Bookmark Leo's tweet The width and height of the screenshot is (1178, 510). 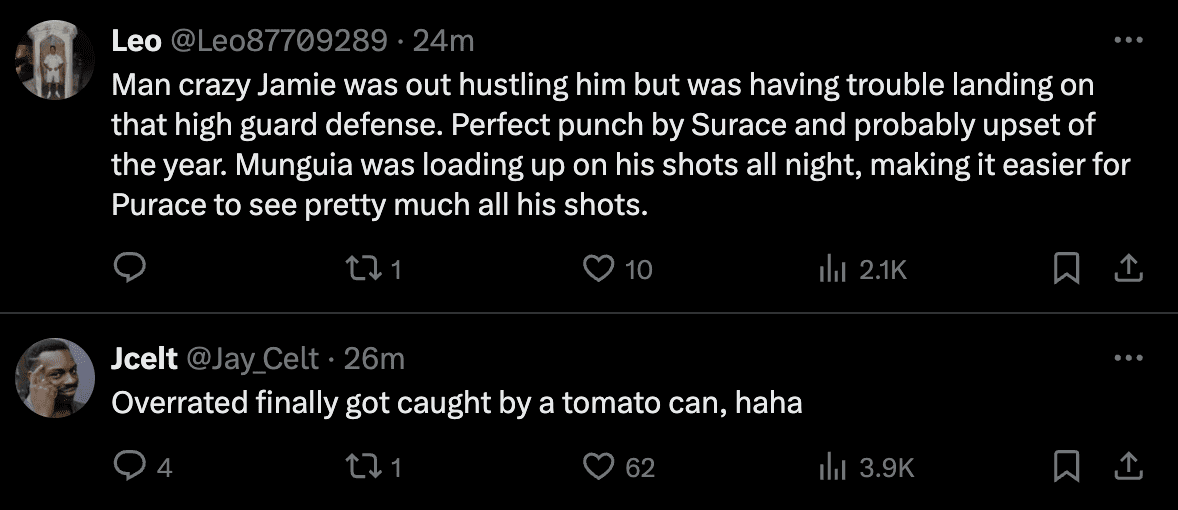(1067, 267)
